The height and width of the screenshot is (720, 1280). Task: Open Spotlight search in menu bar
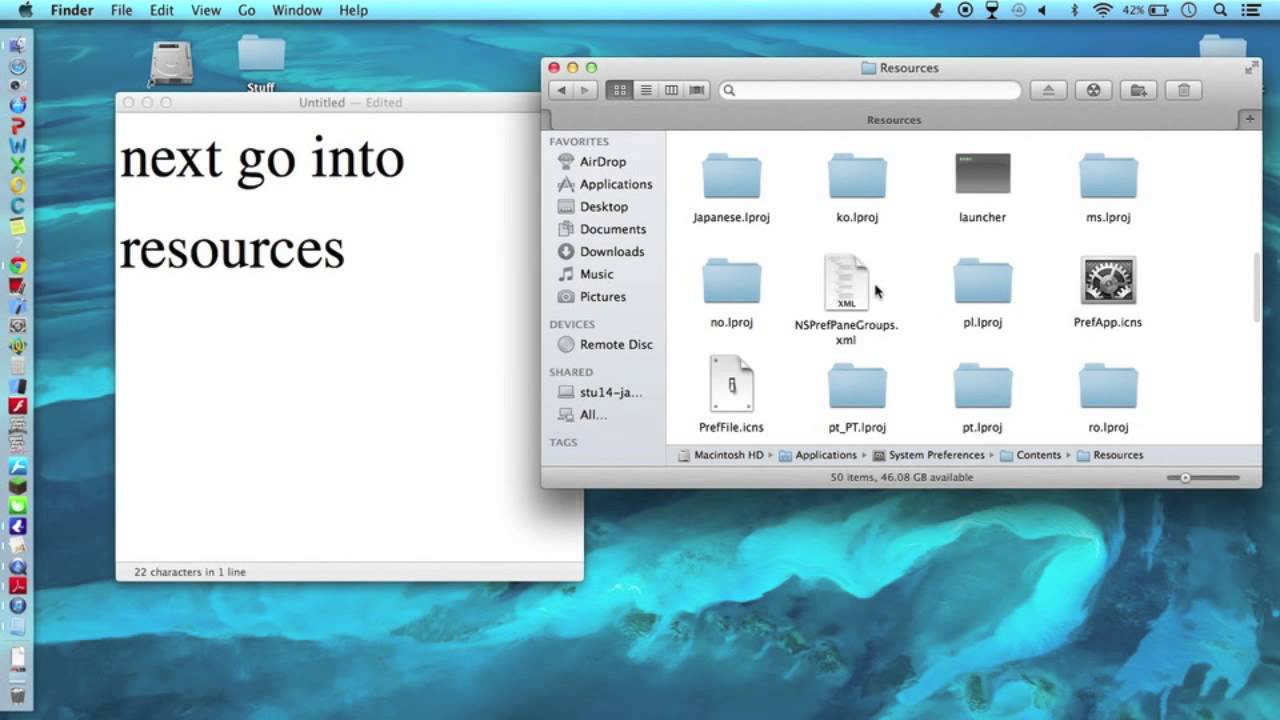[1220, 10]
